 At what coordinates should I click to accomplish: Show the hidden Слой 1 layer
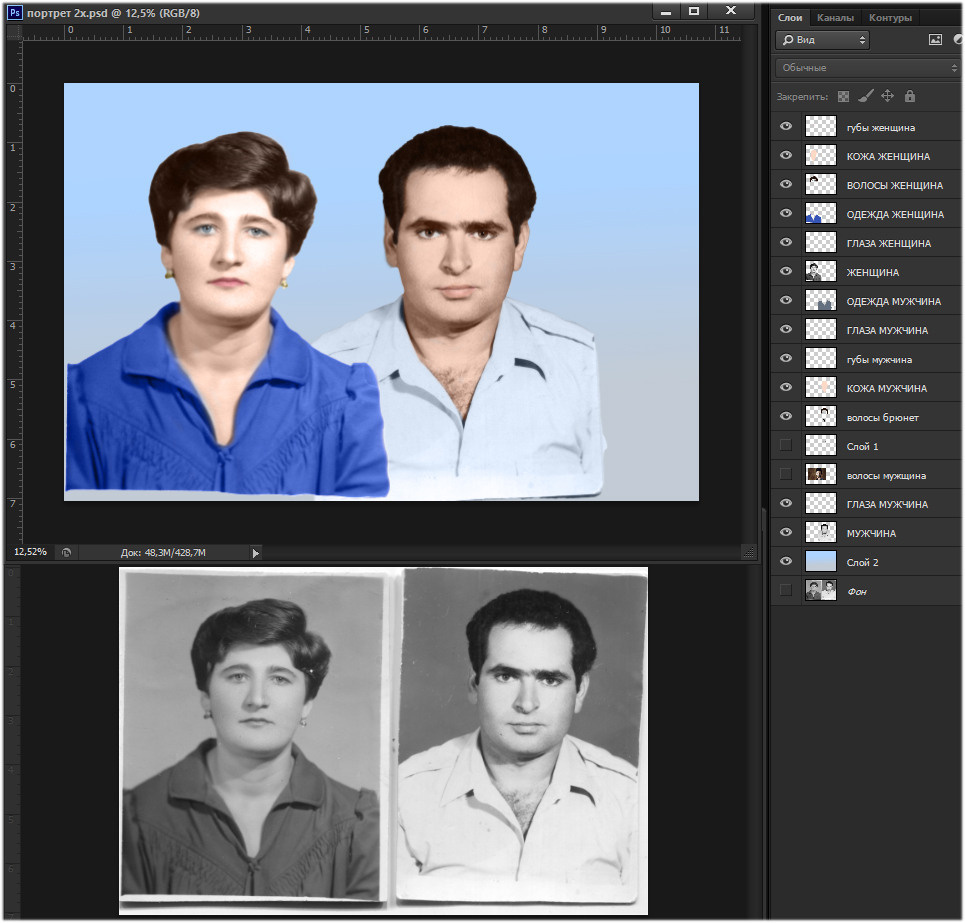tap(786, 446)
